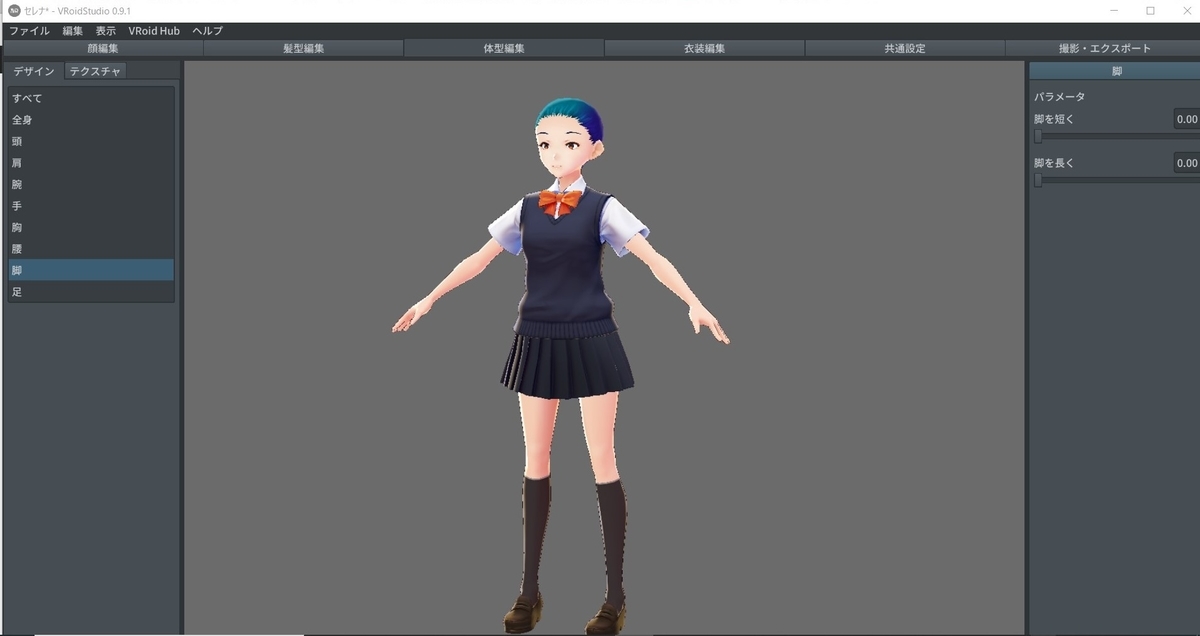This screenshot has width=1200, height=636.
Task: Switch to the 体型編集 tab
Action: click(503, 47)
